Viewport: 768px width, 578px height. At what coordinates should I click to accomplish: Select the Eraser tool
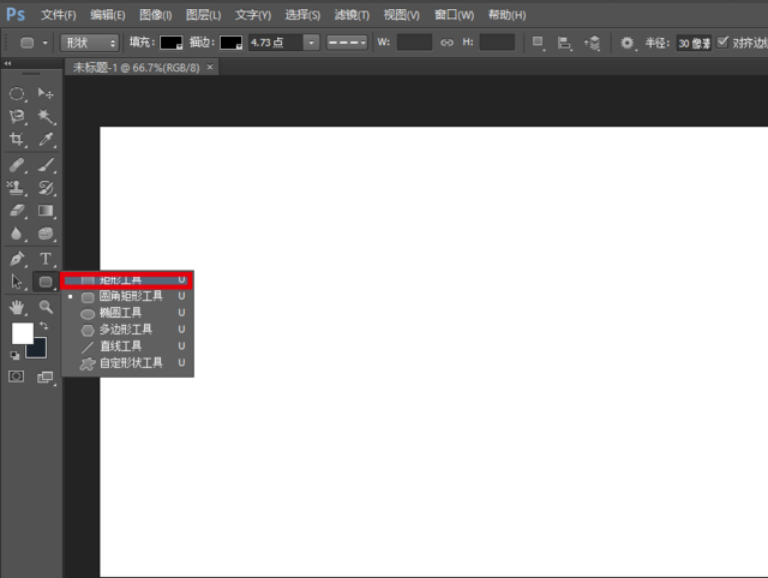coord(16,211)
